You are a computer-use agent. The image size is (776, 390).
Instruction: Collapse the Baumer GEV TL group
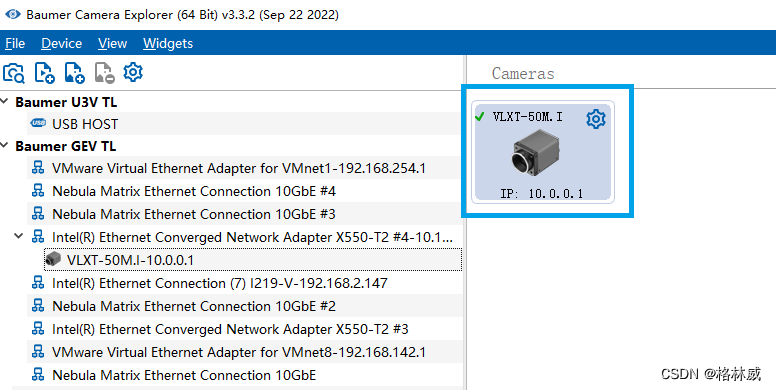(x=4, y=146)
